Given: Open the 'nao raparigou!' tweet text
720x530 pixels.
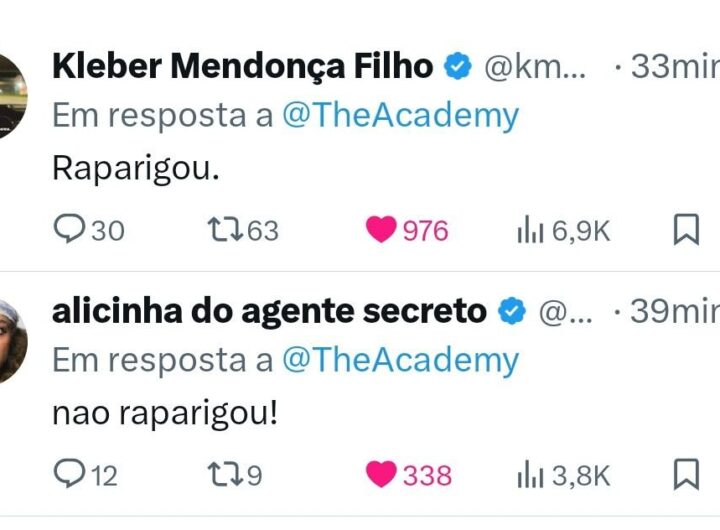Looking at the screenshot, I should 165,414.
